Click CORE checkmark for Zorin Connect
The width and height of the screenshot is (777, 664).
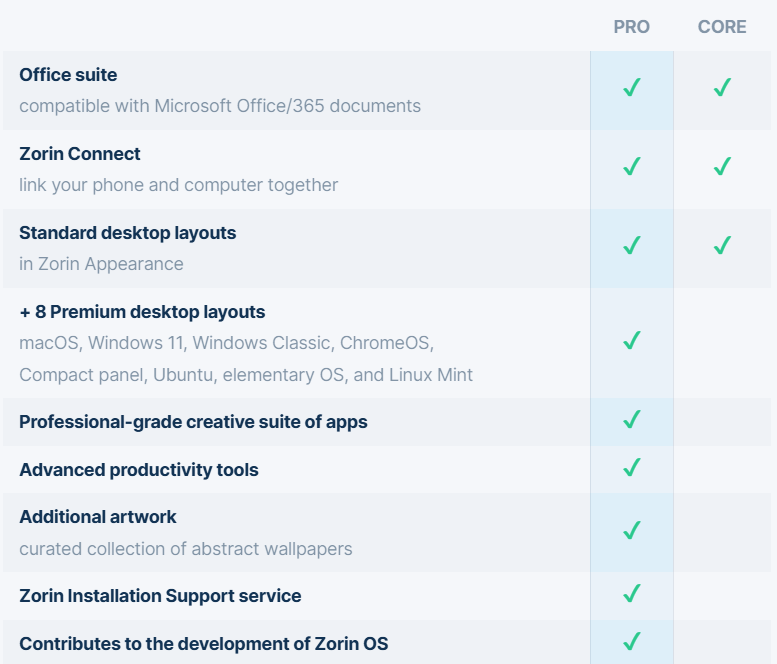pyautogui.click(x=722, y=167)
